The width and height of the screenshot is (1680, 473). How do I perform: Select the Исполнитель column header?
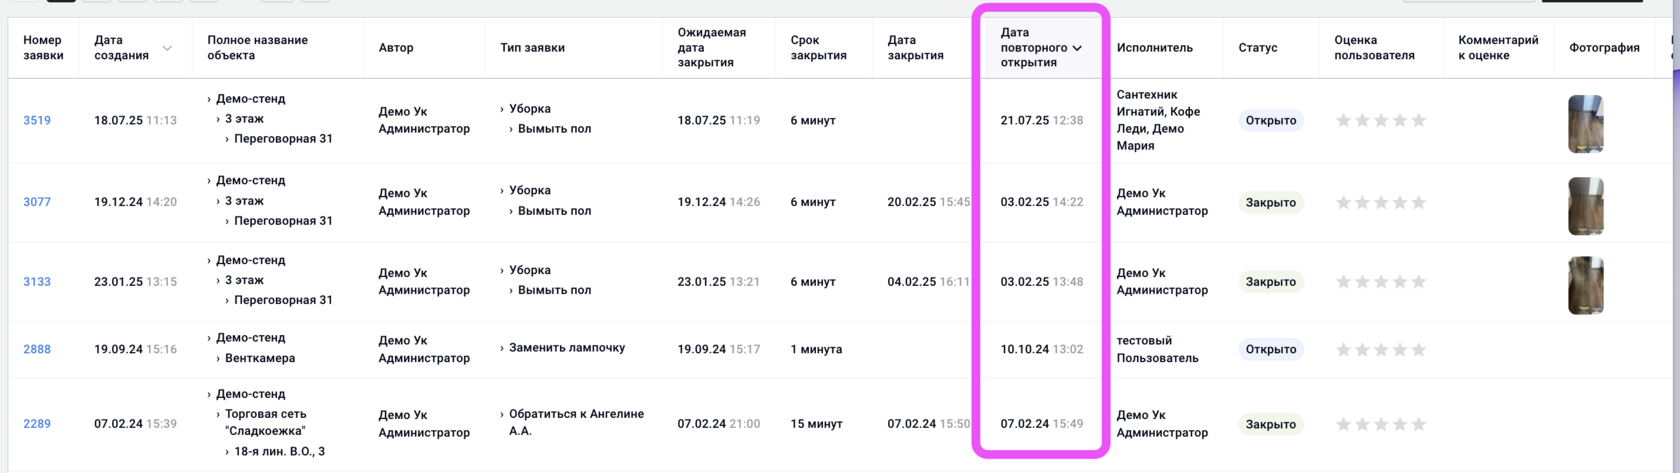click(1154, 48)
